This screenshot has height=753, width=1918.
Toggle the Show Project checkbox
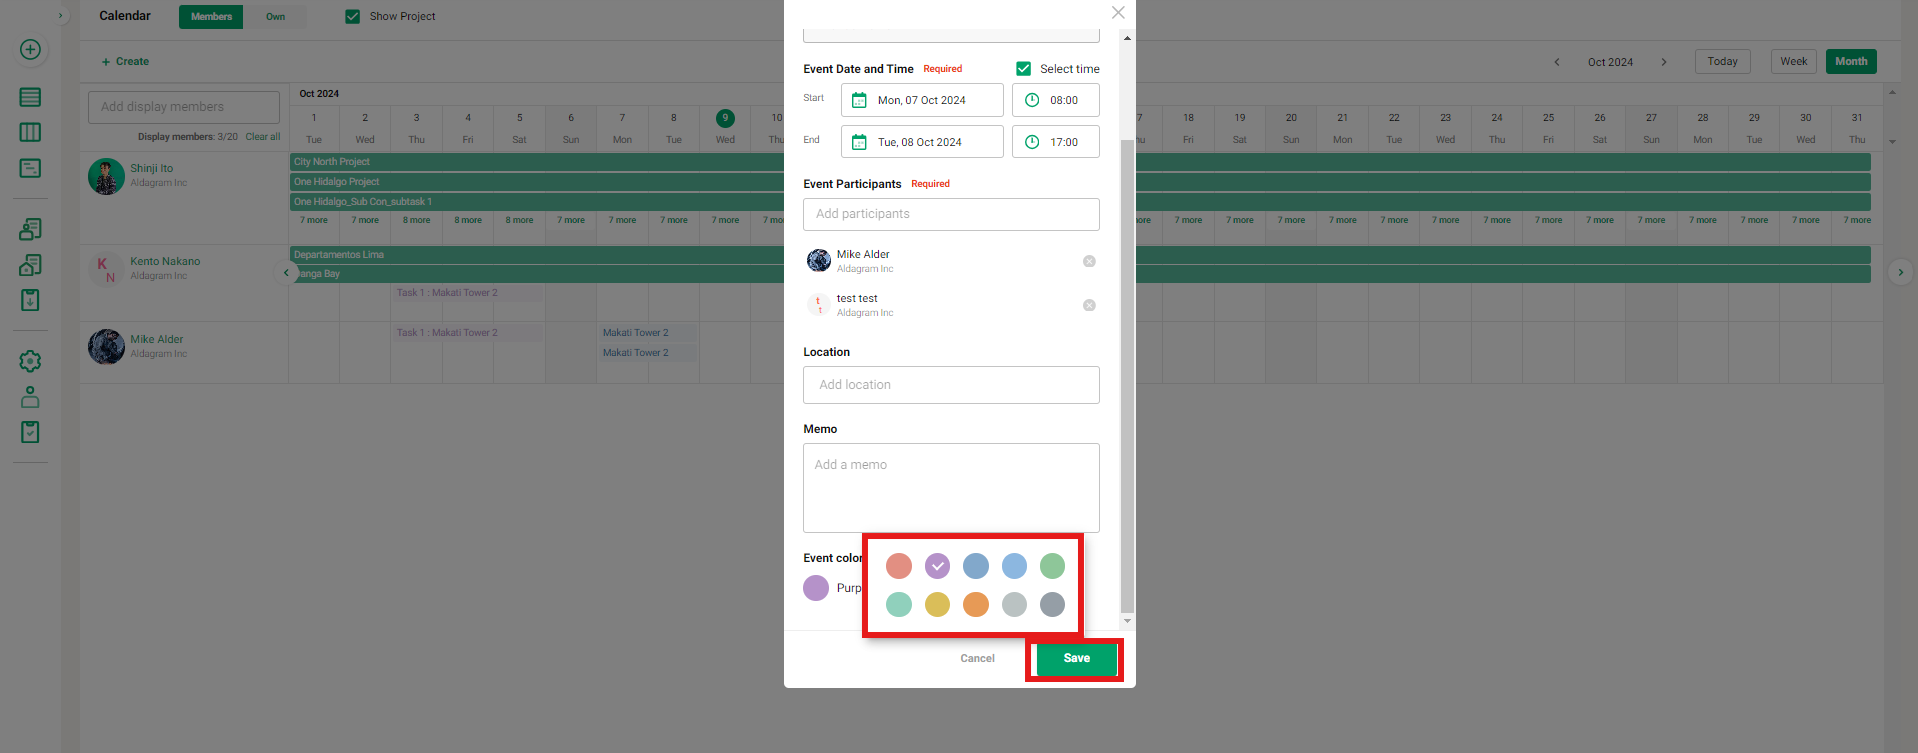point(352,16)
